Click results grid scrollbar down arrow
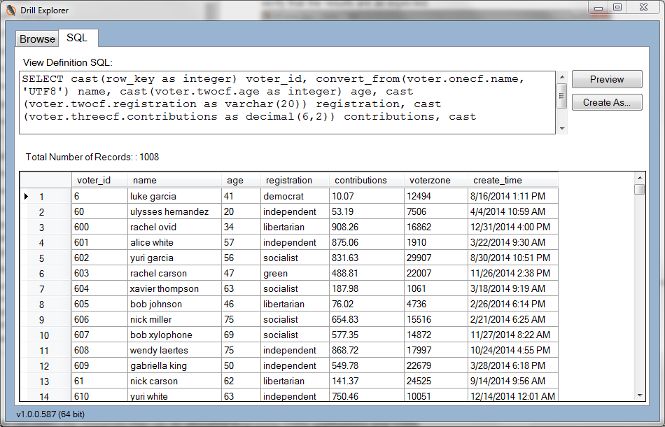 point(640,395)
